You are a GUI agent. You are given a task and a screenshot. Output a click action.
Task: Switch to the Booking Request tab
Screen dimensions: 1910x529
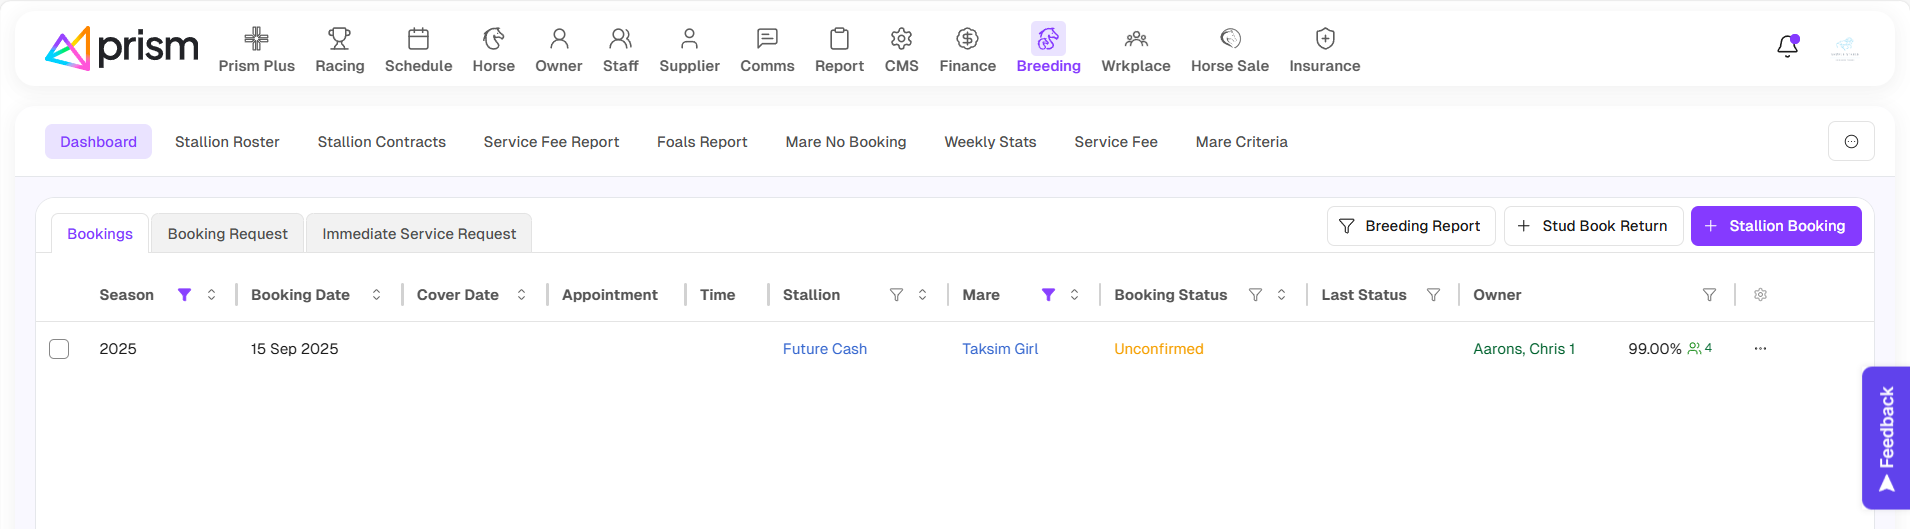click(x=227, y=234)
